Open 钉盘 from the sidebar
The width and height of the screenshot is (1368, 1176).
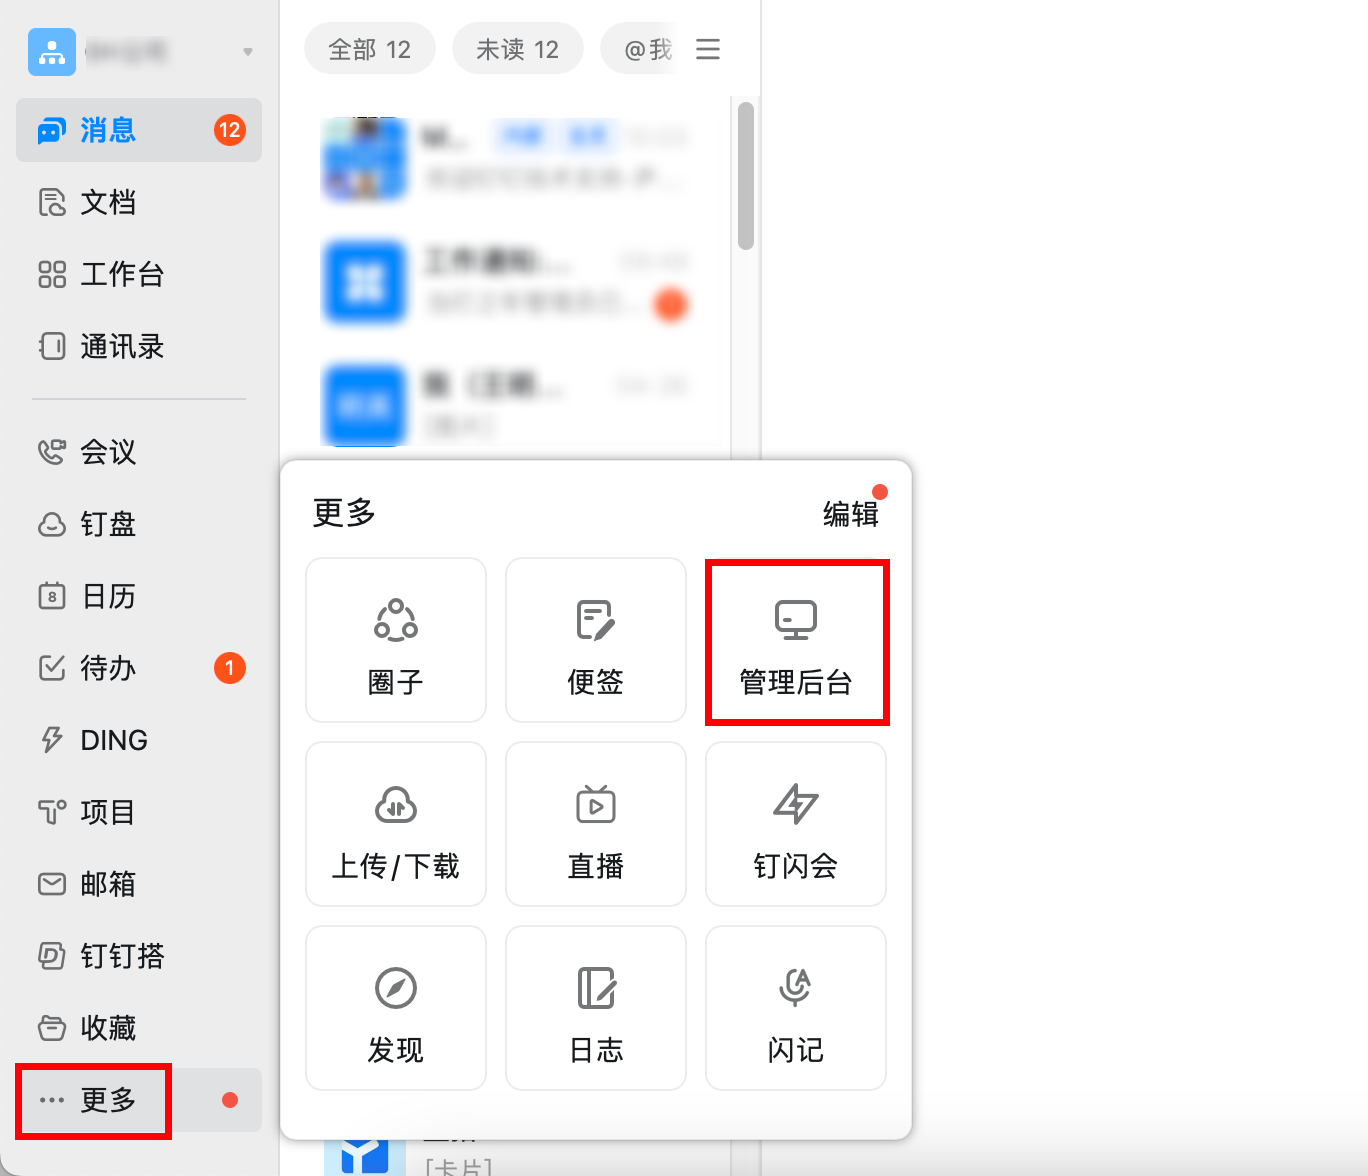(108, 524)
